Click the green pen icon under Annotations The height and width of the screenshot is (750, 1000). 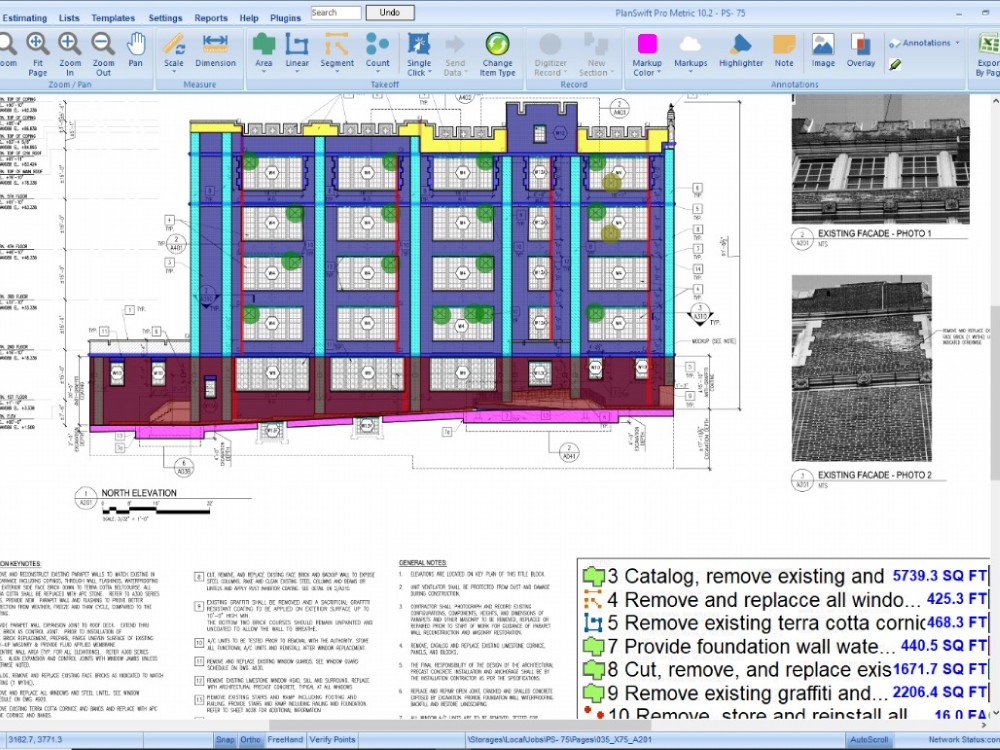[895, 64]
